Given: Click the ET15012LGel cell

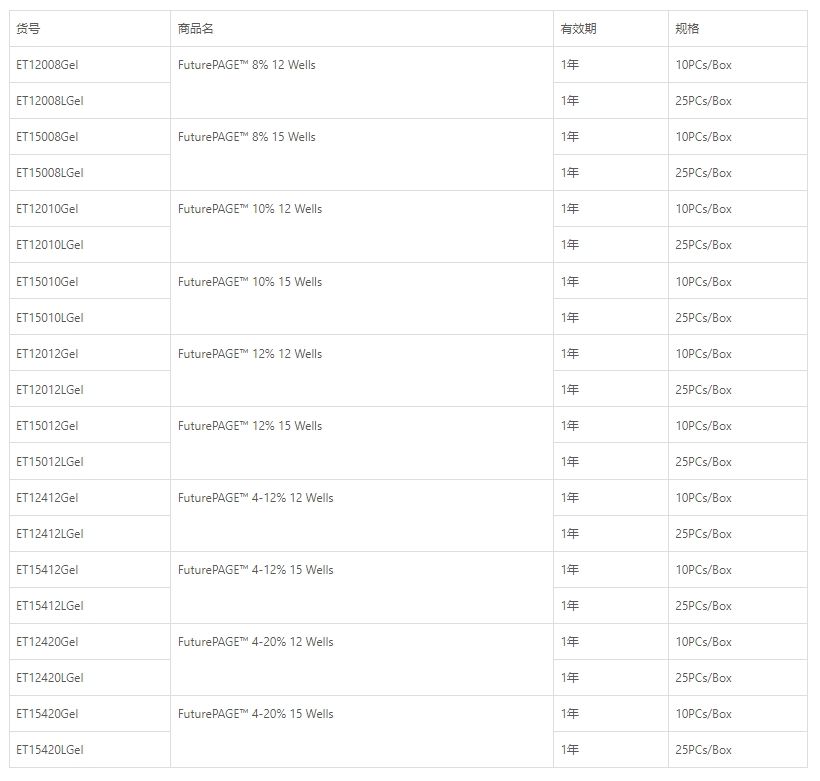Looking at the screenshot, I should click(50, 462).
